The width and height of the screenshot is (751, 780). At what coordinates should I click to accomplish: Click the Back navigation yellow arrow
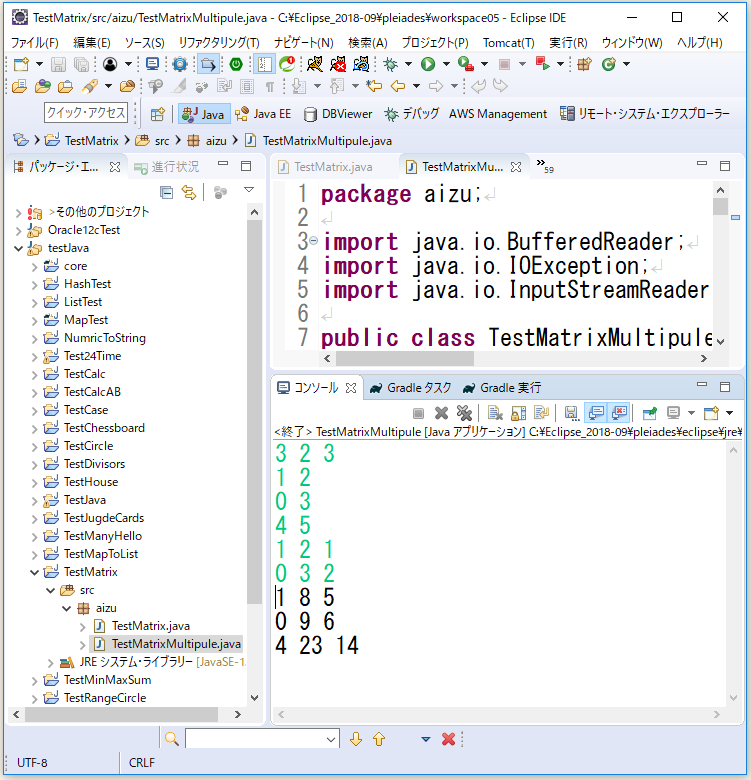click(398, 86)
